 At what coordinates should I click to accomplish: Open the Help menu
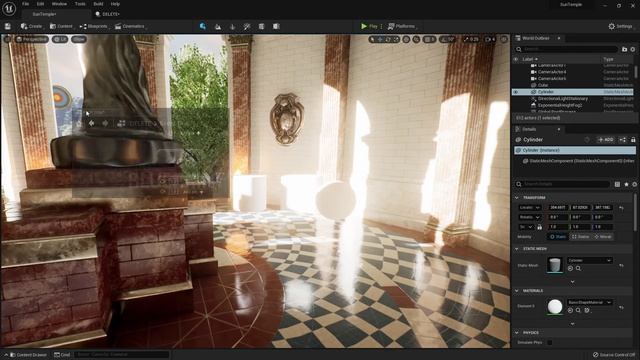coord(116,4)
